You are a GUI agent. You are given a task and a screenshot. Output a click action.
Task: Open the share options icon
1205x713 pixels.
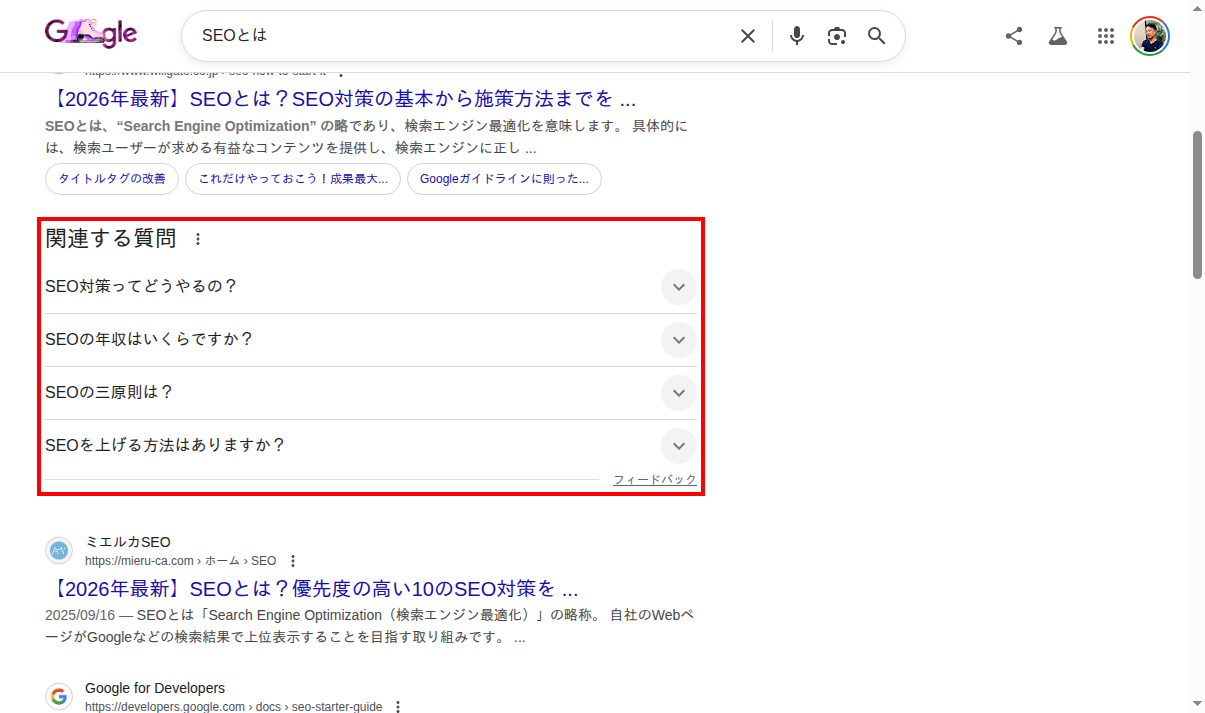pyautogui.click(x=1014, y=35)
